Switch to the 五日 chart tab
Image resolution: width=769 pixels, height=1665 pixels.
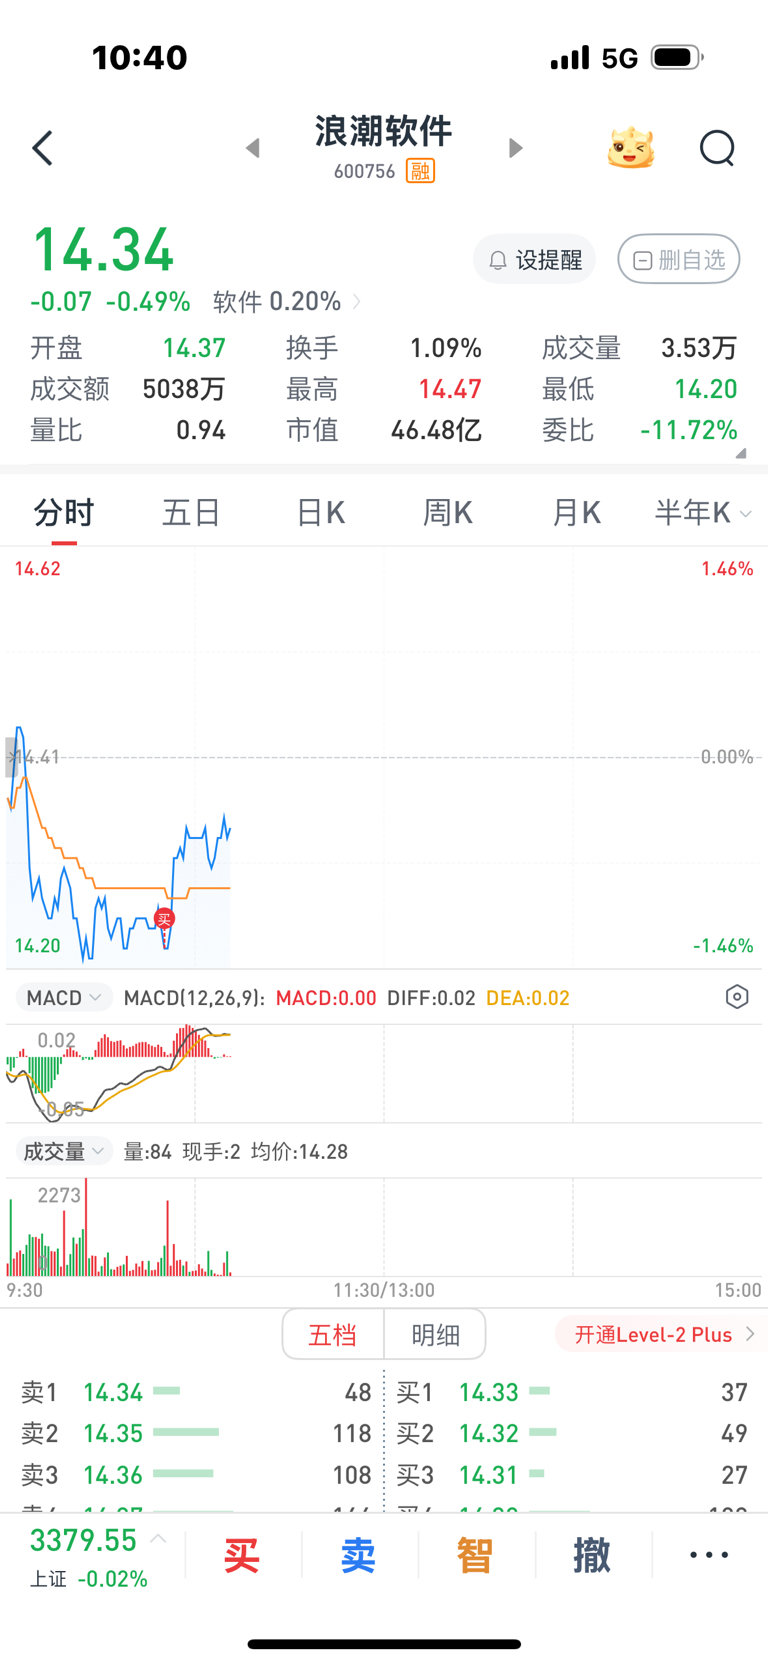pos(191,513)
